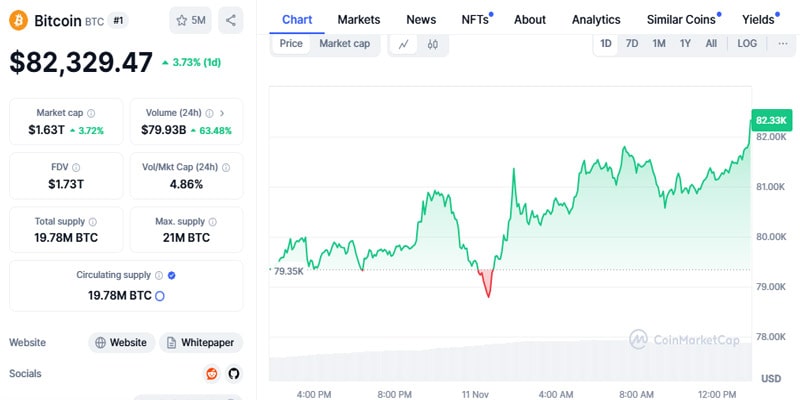Open Bitcoin's Reddit social link
Viewport: 800px width, 400px height.
click(x=211, y=374)
